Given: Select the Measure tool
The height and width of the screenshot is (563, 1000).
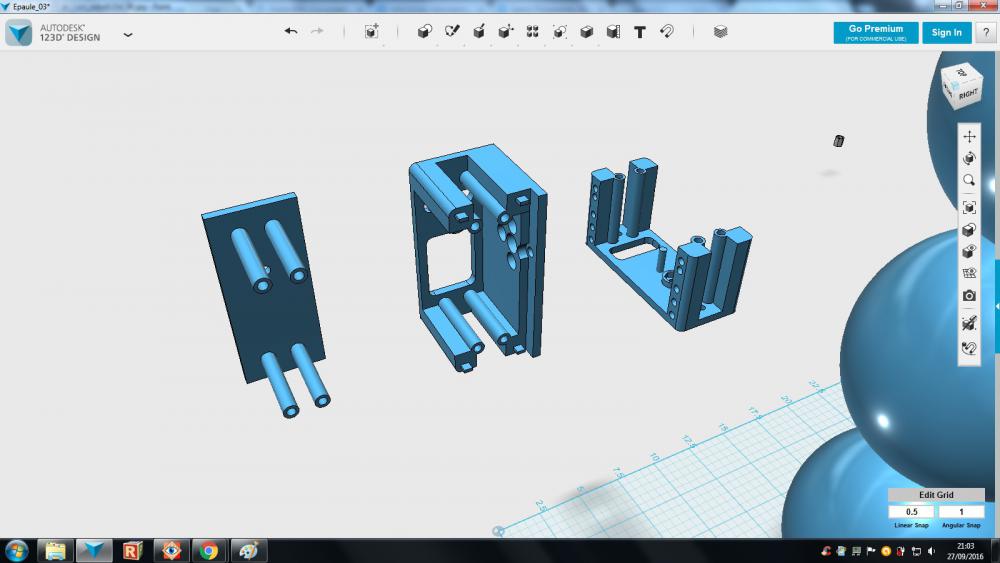Looking at the screenshot, I should pos(614,31).
